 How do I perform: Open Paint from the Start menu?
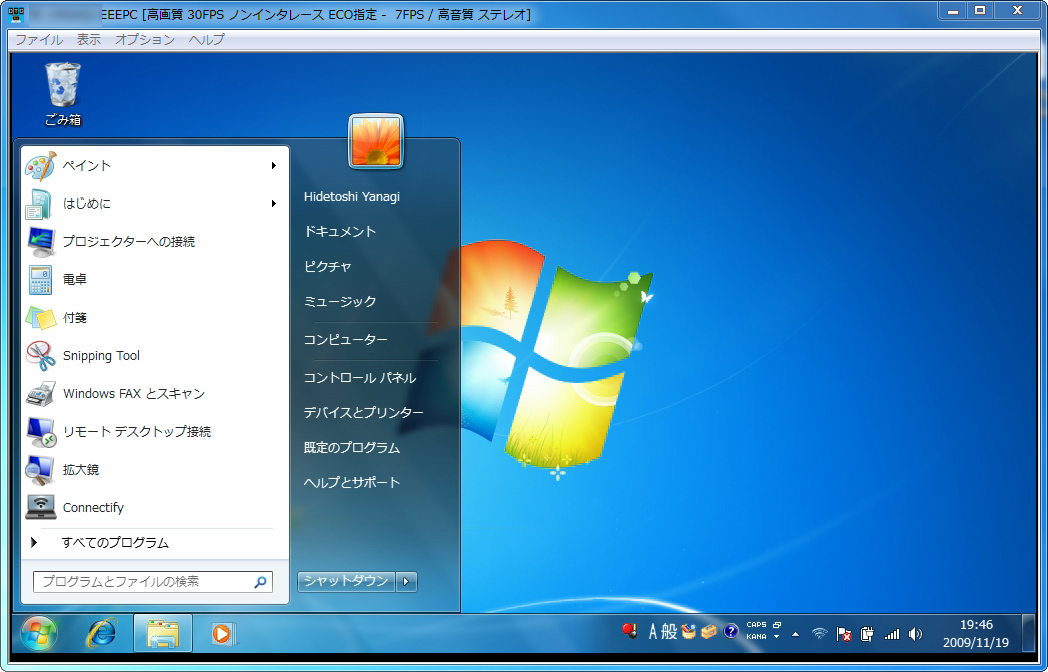85,165
